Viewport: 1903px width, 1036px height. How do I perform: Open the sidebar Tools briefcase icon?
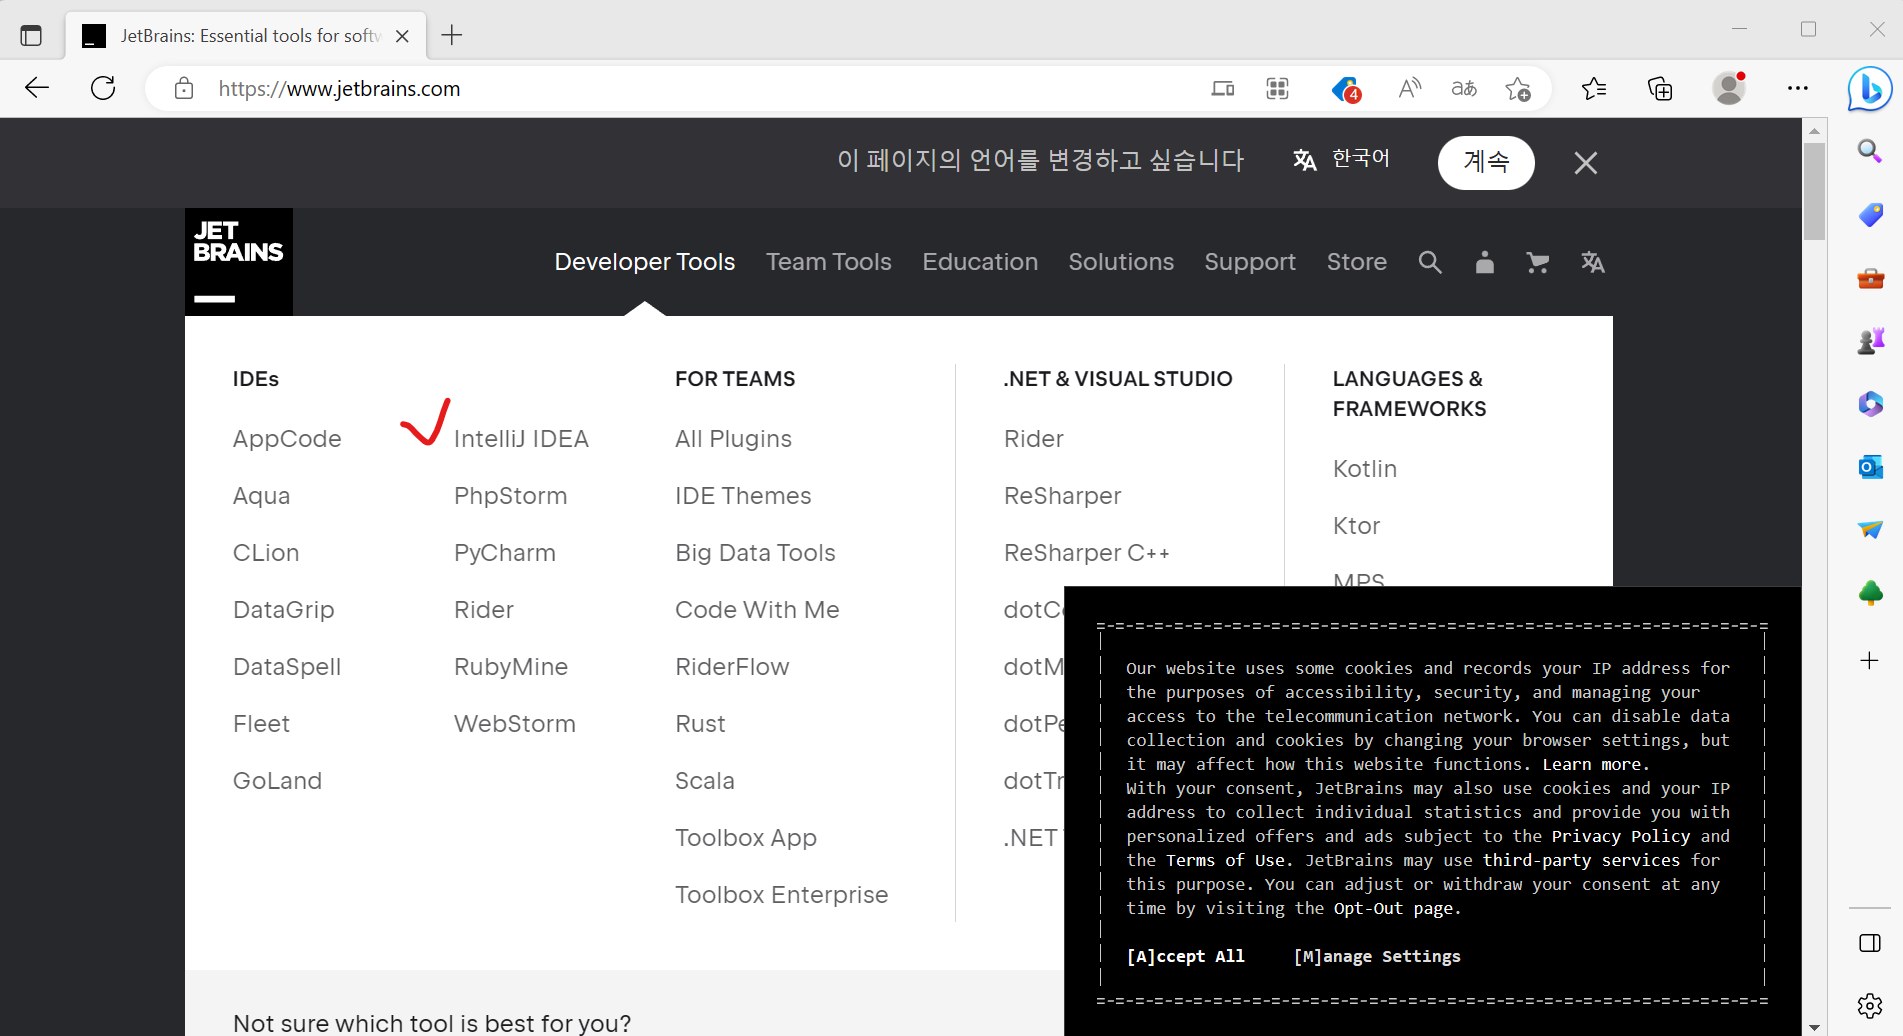pyautogui.click(x=1870, y=278)
